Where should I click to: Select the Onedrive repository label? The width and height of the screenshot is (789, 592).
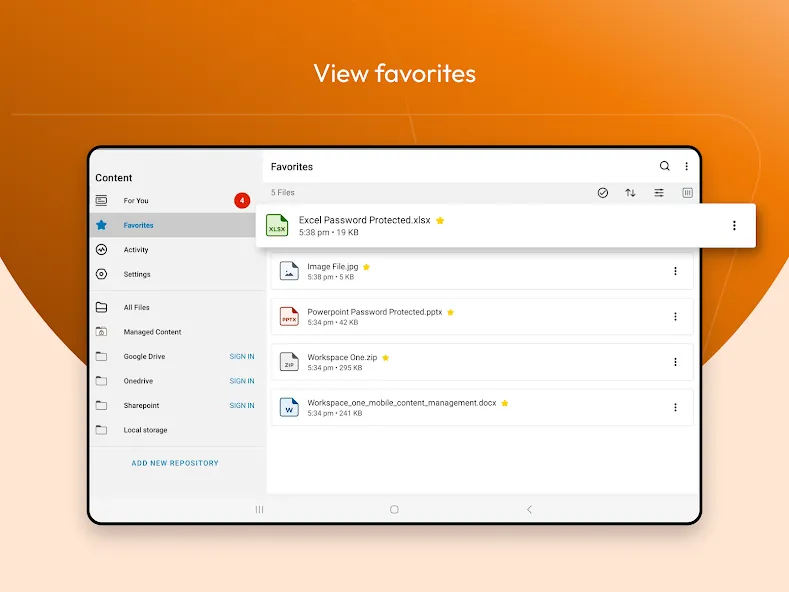138,381
